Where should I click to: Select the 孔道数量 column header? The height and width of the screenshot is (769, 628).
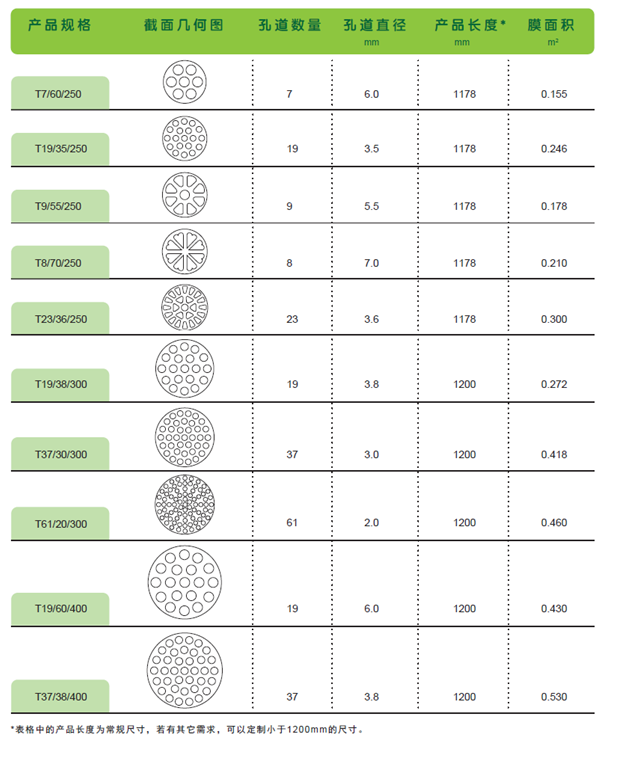(x=290, y=25)
